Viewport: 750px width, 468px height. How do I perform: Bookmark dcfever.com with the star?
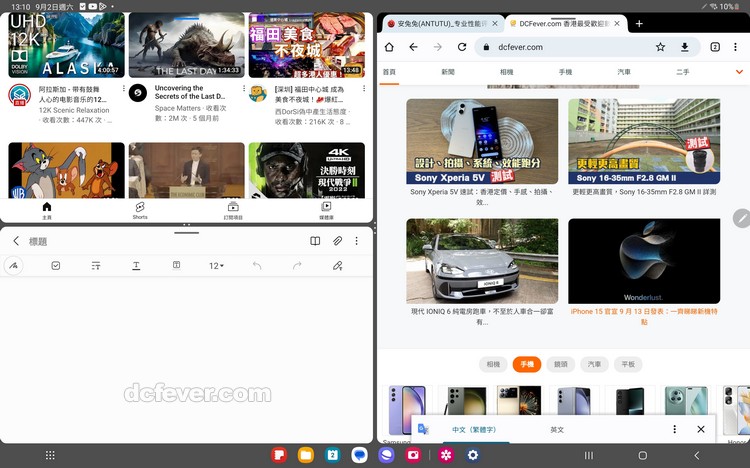(x=661, y=47)
